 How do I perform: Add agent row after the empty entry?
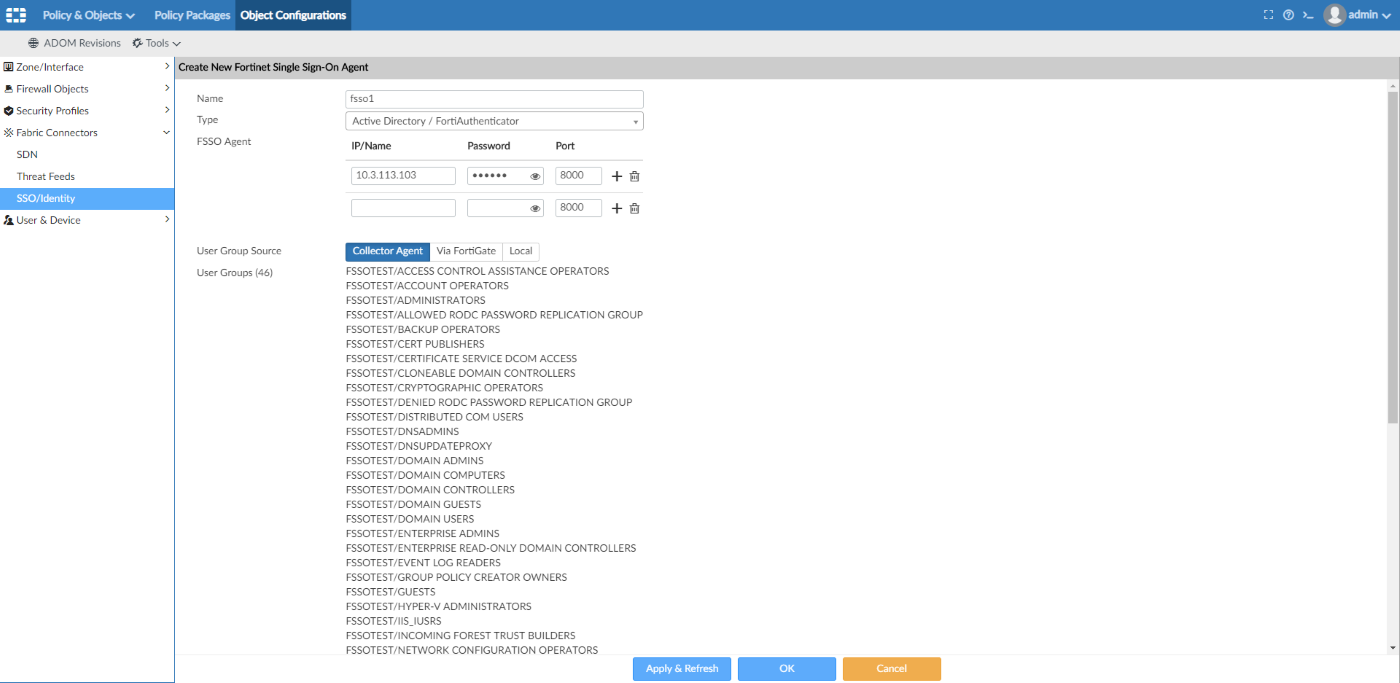point(617,208)
